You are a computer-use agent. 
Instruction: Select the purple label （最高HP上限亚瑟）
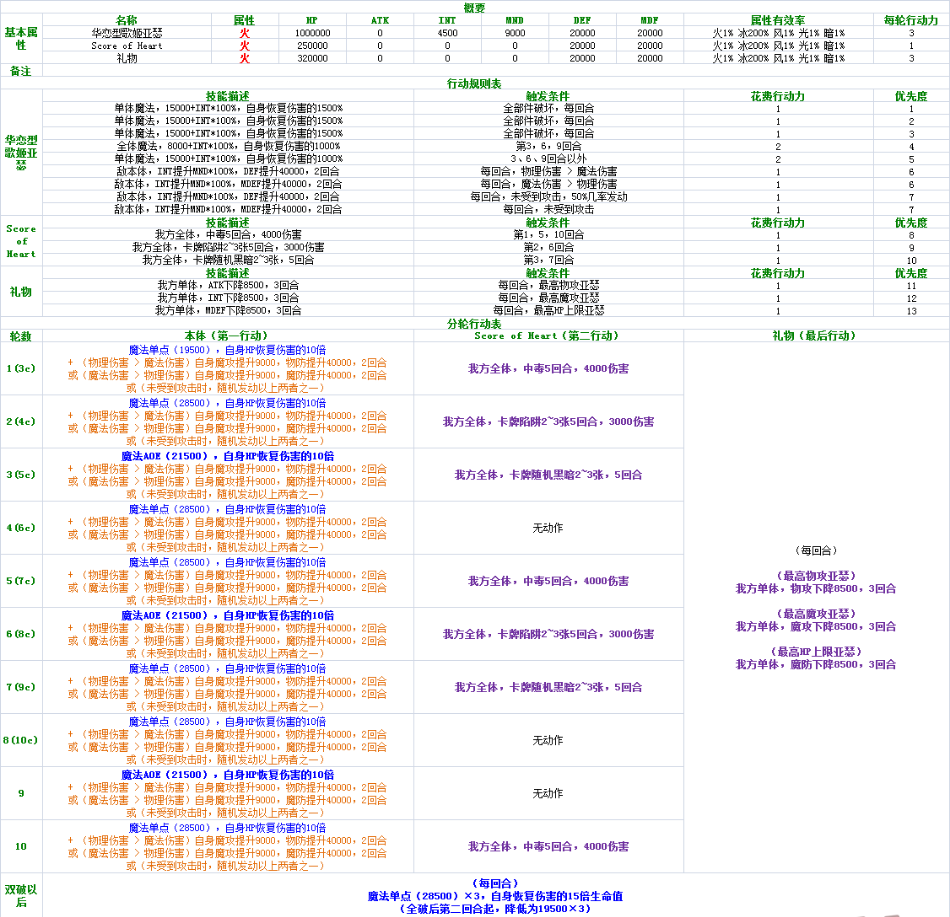(815, 652)
